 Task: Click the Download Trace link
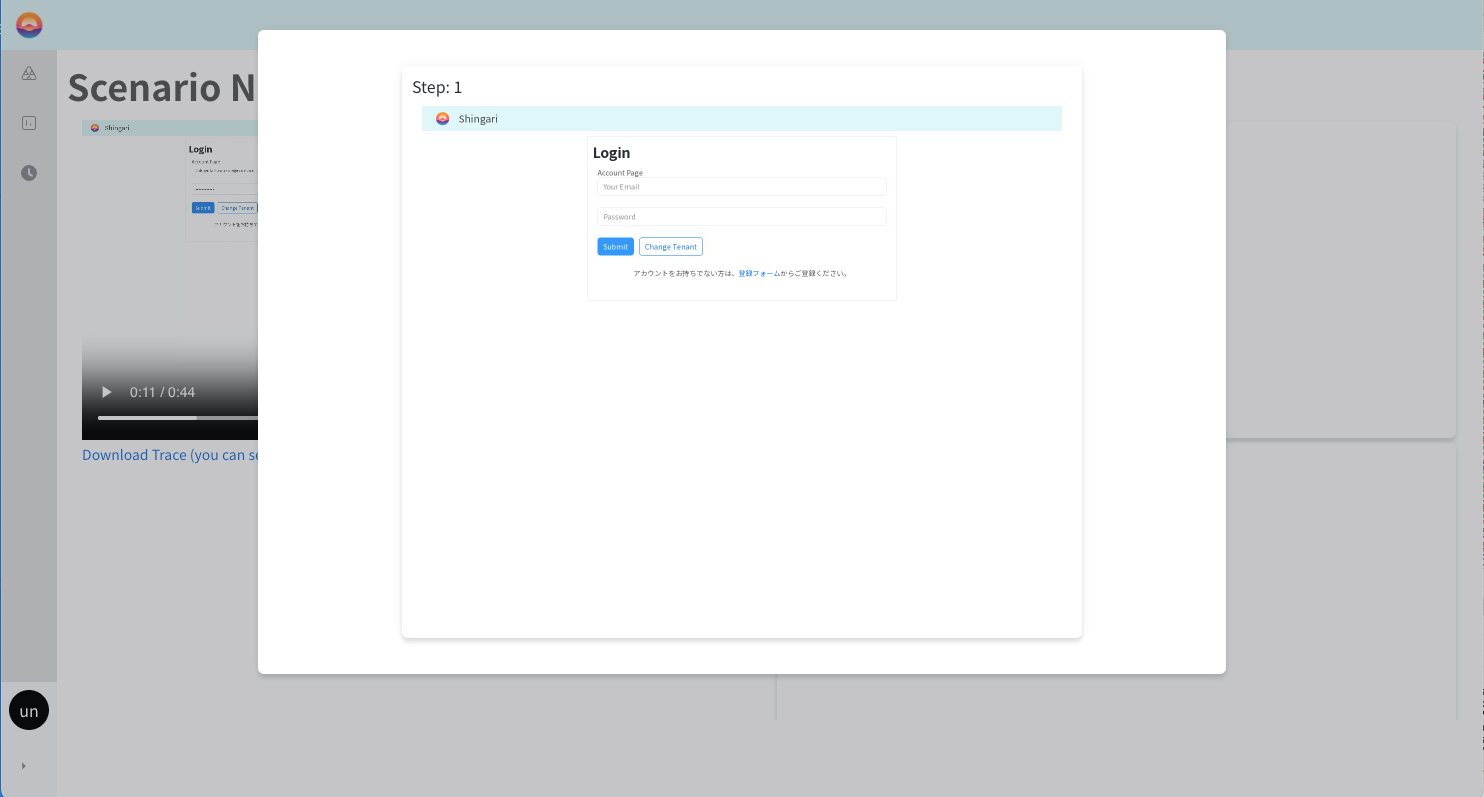click(x=169, y=455)
